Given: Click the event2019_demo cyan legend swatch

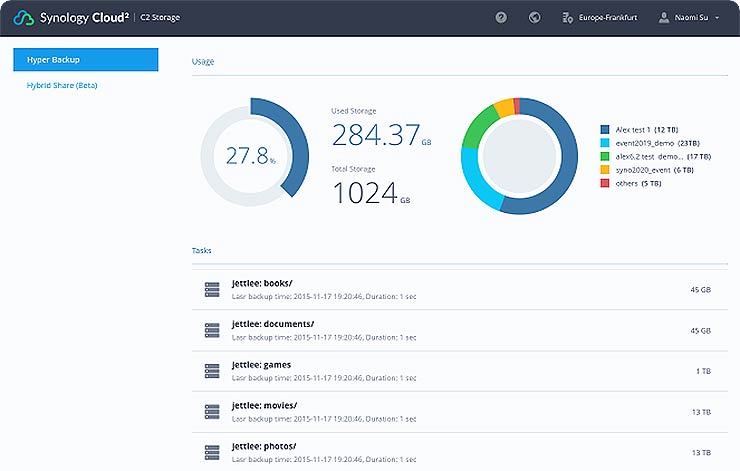Looking at the screenshot, I should point(605,143).
